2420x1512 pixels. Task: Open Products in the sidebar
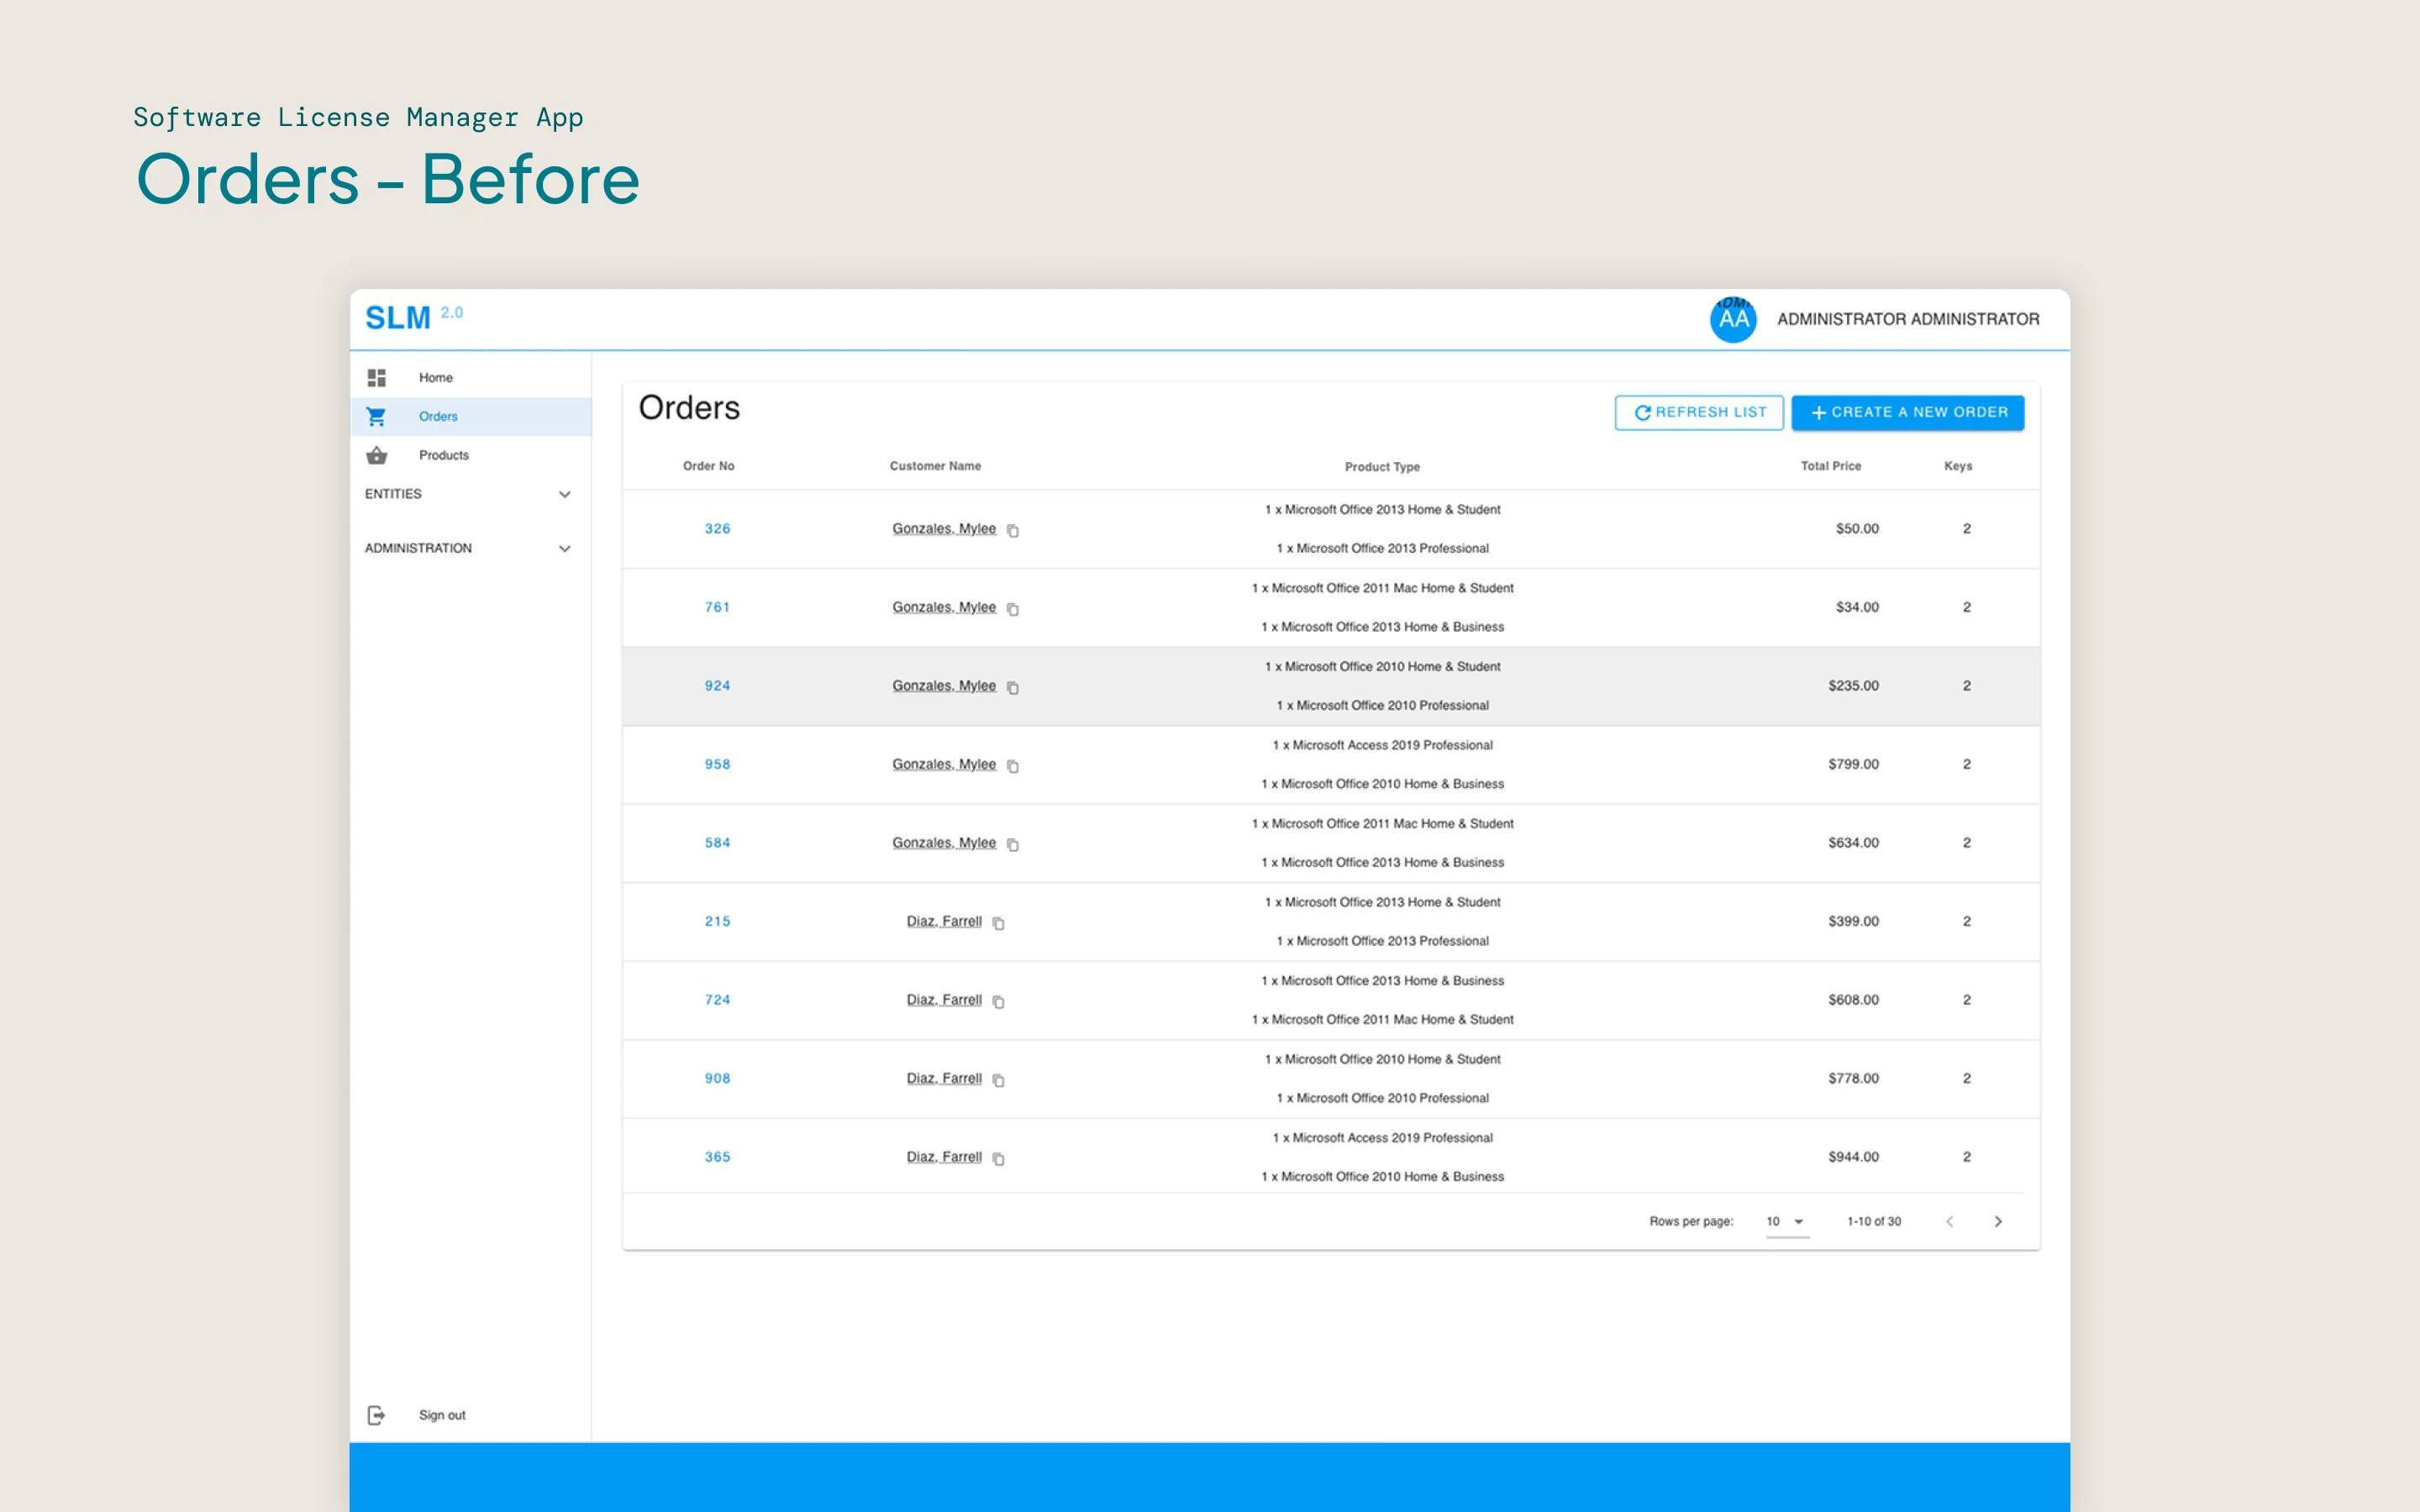coord(470,455)
